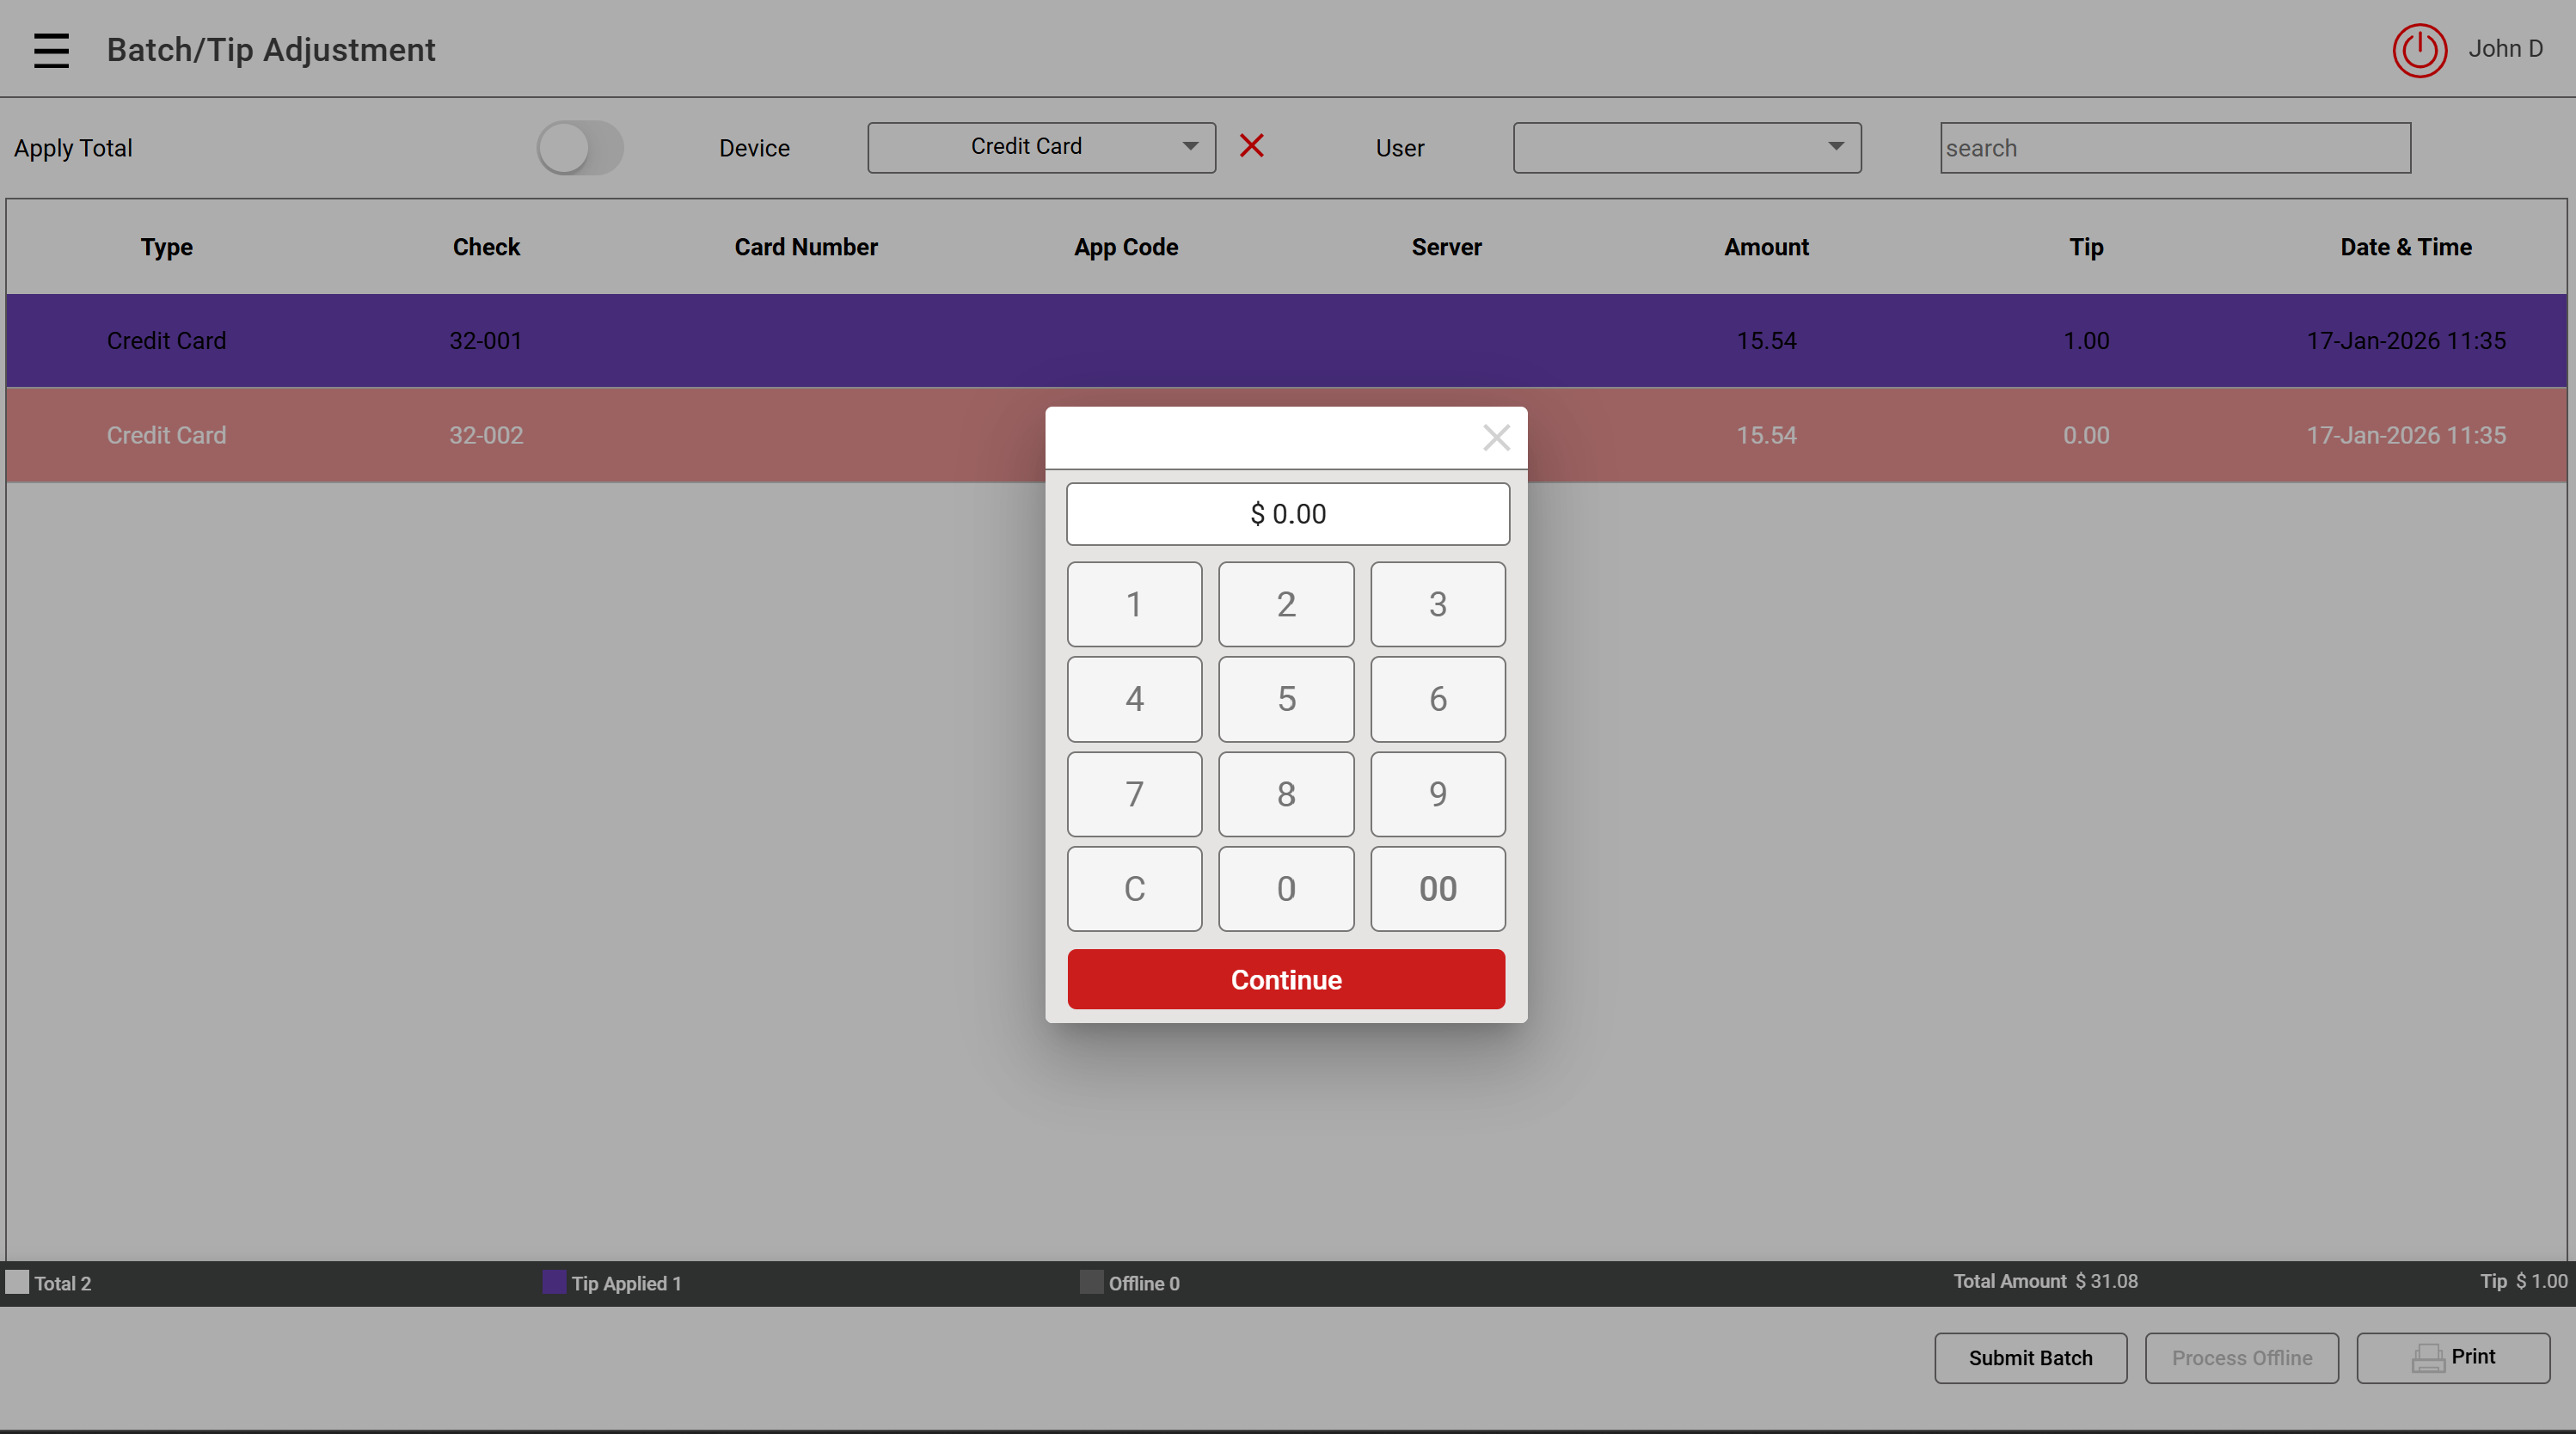Toggle the Apply Total switch
Screen dimensions: 2576x1434
580,148
